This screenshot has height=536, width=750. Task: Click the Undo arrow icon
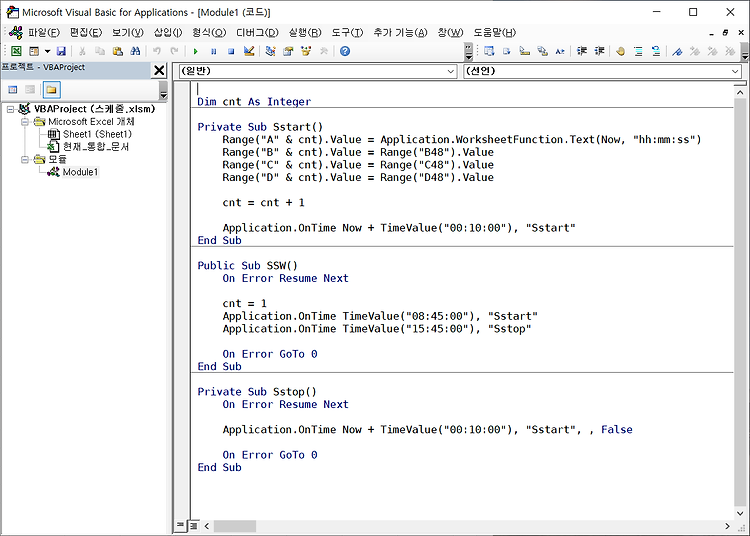coord(157,51)
